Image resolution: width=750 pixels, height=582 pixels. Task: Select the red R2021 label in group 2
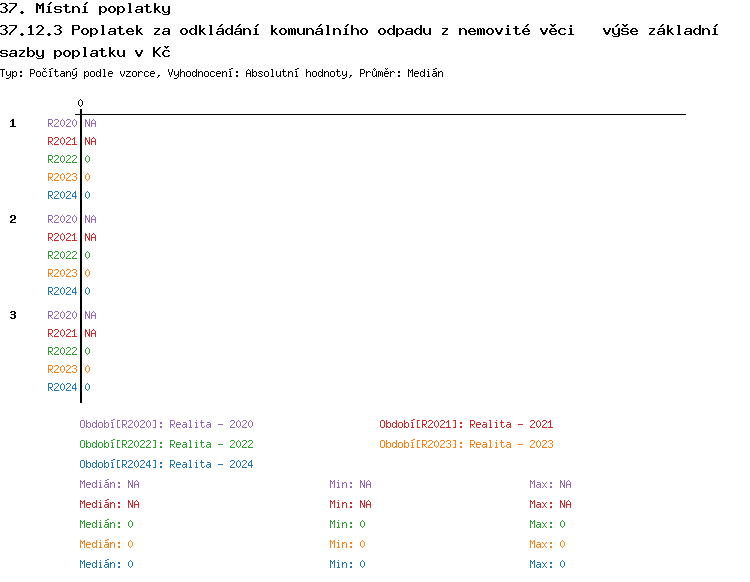click(62, 237)
